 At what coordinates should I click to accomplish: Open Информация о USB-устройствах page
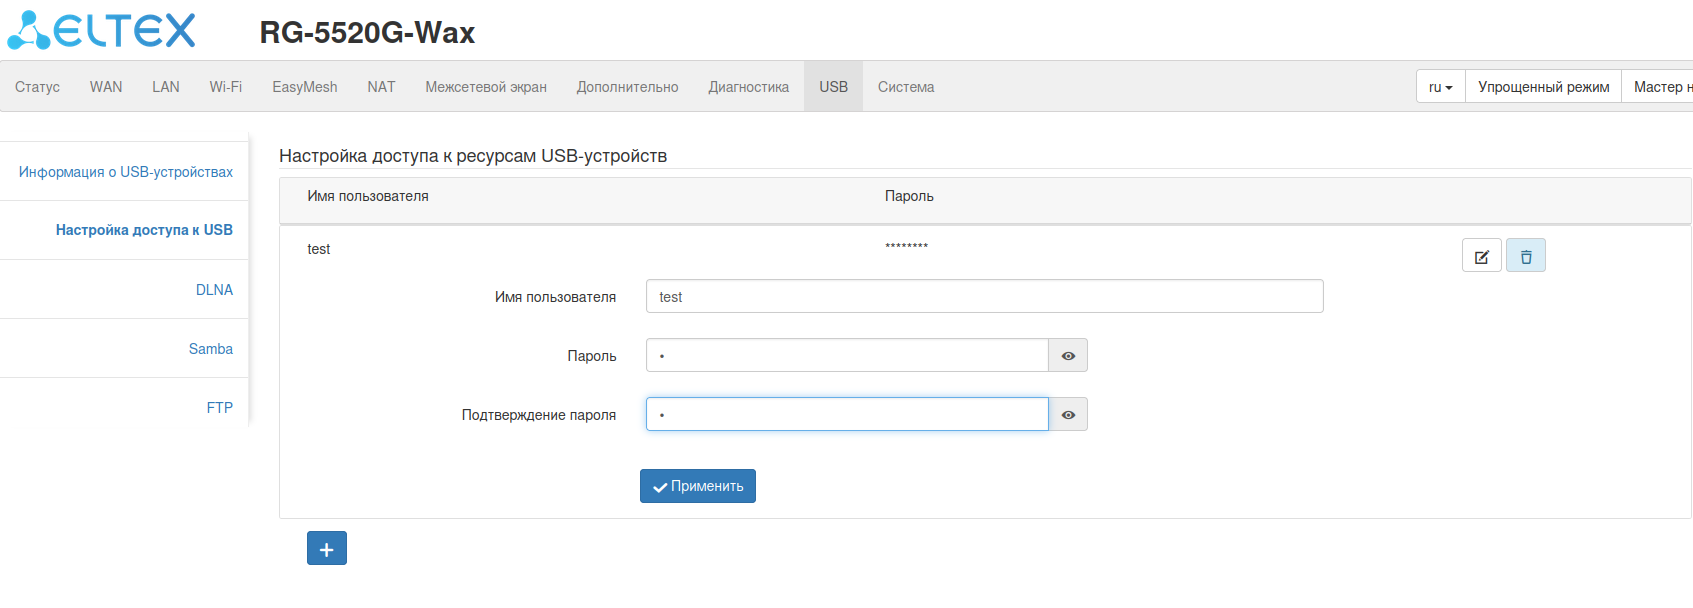point(126,172)
